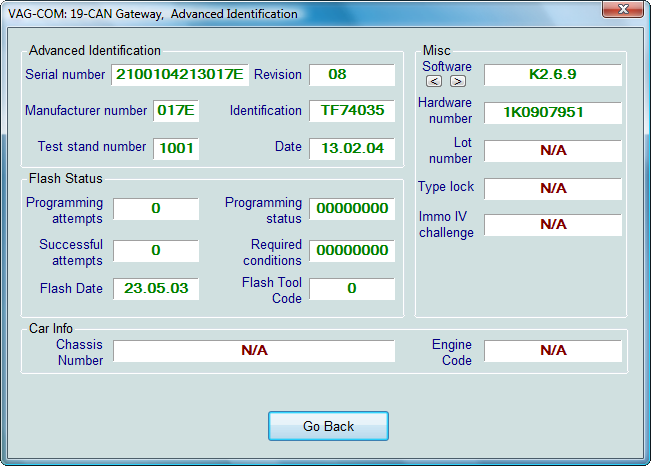Click the Programming status field 00000000
651x466 pixels.
click(352, 208)
